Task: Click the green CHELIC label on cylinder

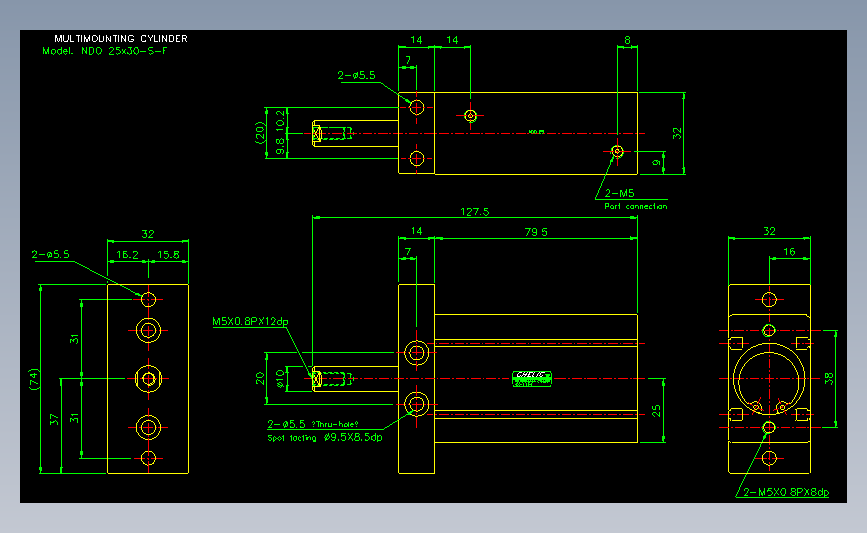Action: coord(532,379)
